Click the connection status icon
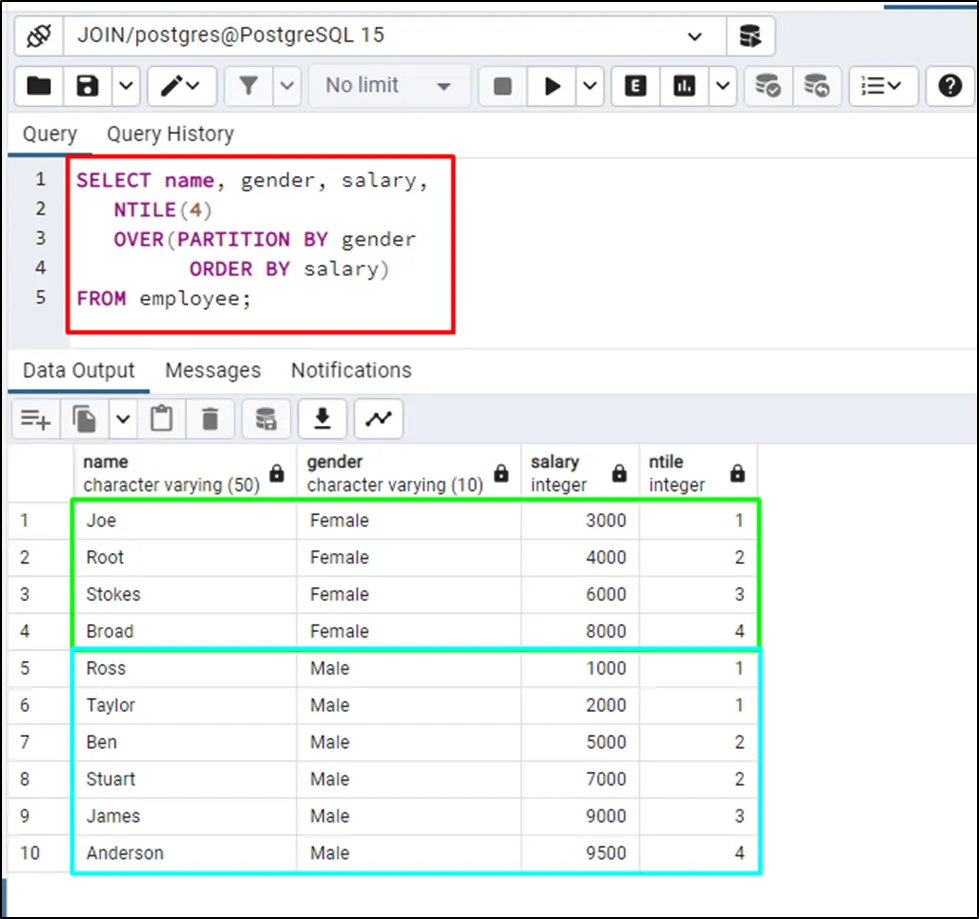The height and width of the screenshot is (919, 979). coord(39,37)
